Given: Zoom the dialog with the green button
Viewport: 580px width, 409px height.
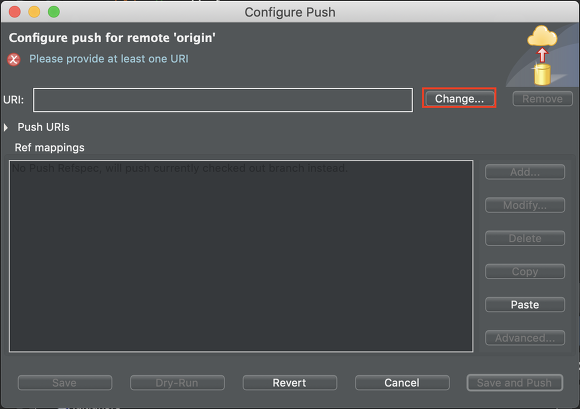Looking at the screenshot, I should point(54,12).
